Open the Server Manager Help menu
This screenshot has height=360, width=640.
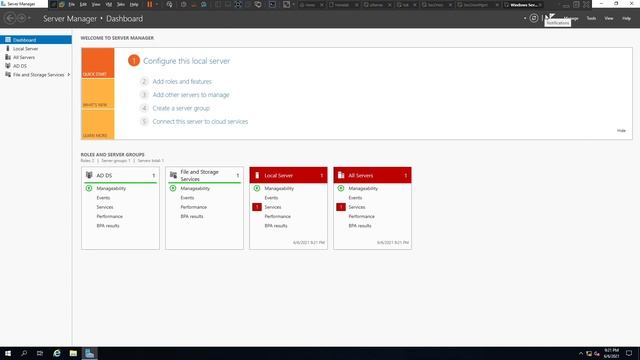[x=627, y=18]
